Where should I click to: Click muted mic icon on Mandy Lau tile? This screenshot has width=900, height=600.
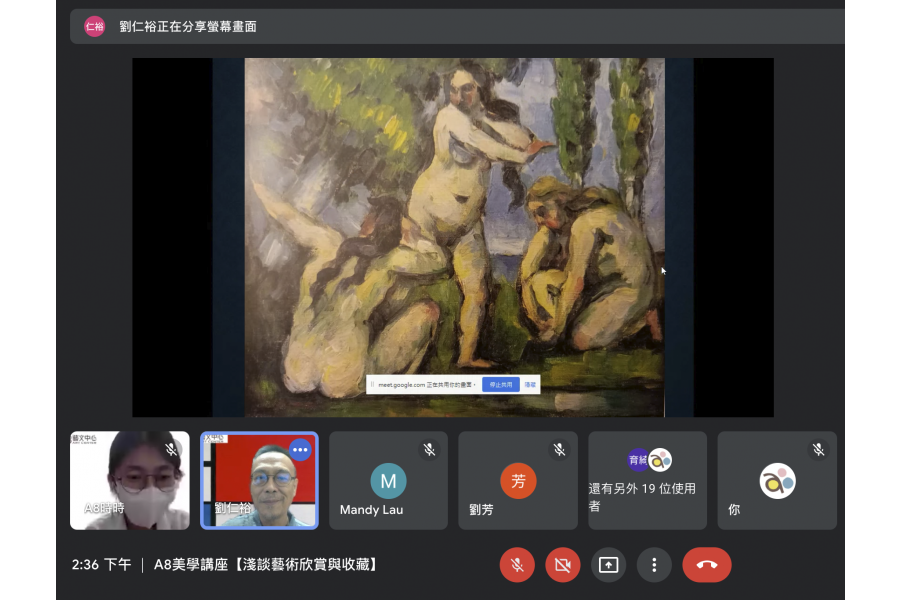[429, 450]
